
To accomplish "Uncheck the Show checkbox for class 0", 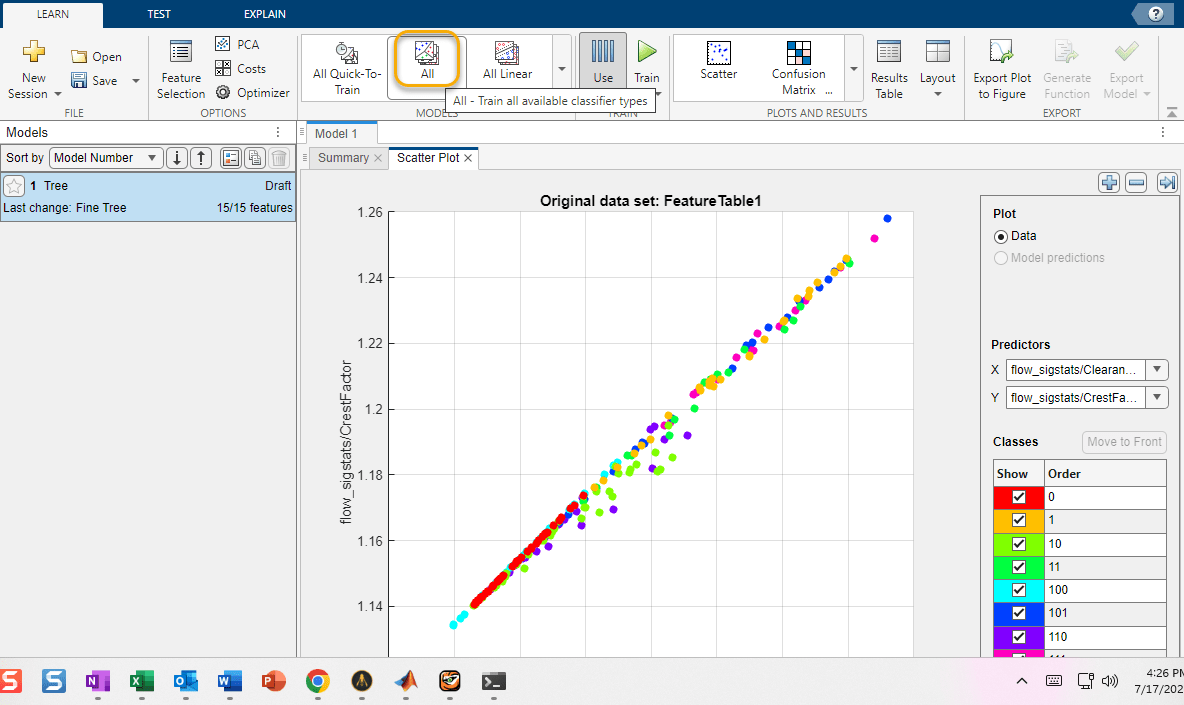I will 1019,497.
